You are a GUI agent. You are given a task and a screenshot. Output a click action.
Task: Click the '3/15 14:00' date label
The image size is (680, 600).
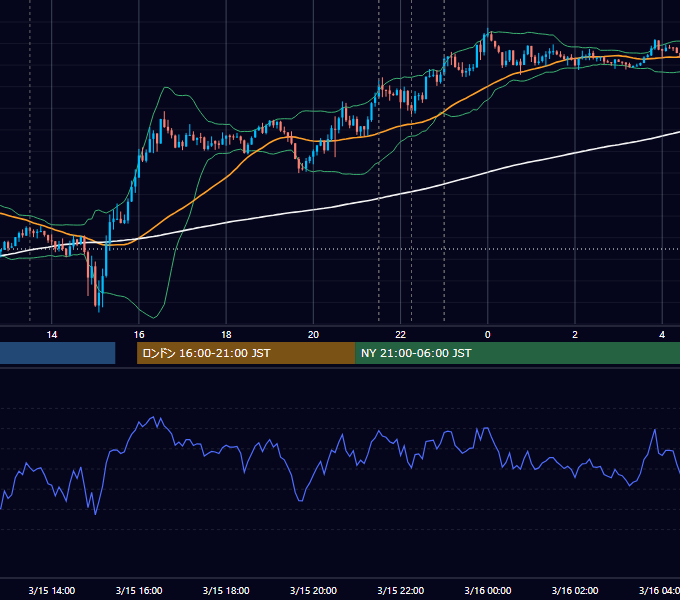pos(52,590)
